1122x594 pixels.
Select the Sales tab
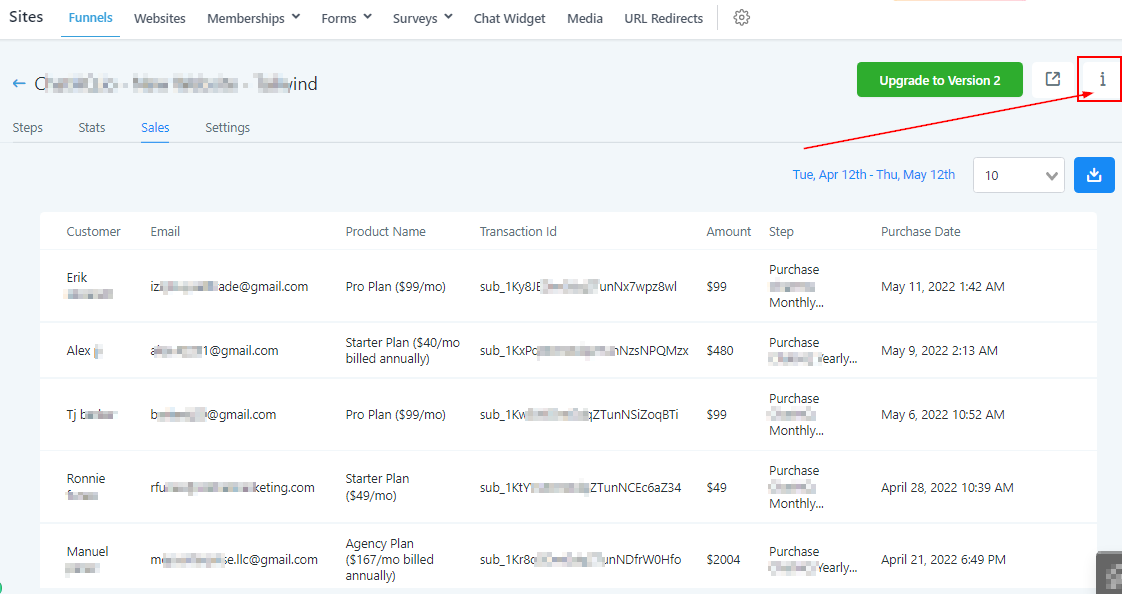tap(155, 127)
